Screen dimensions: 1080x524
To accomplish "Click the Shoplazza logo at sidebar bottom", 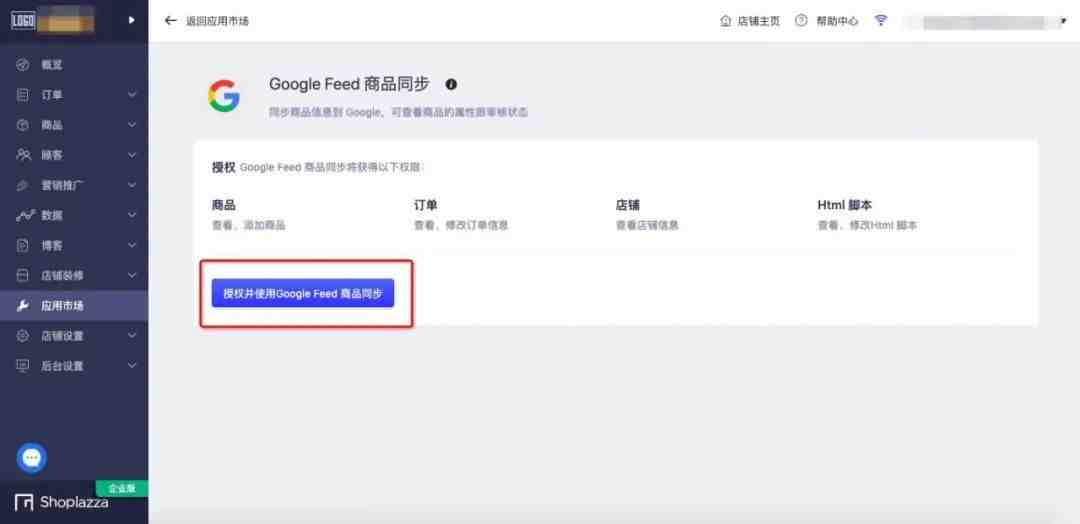I will coord(61,503).
